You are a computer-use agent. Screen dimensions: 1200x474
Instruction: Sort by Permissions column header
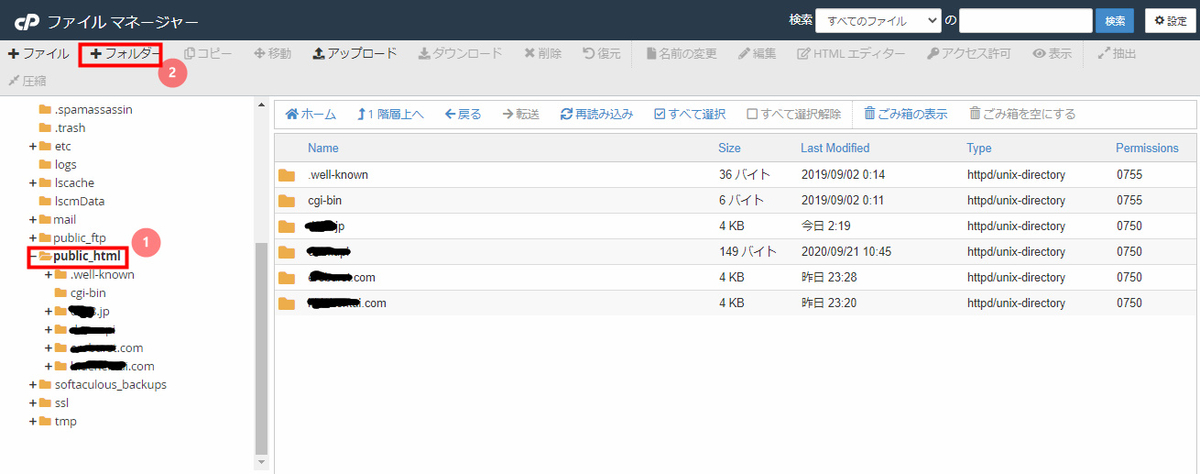[1147, 148]
